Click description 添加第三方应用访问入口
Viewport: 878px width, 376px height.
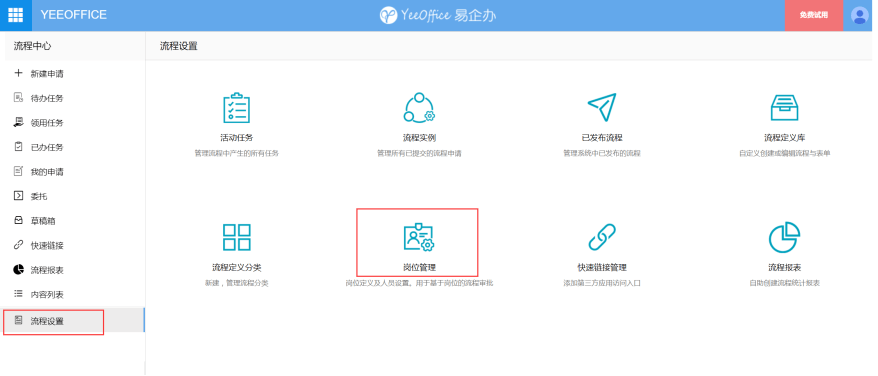(x=602, y=283)
